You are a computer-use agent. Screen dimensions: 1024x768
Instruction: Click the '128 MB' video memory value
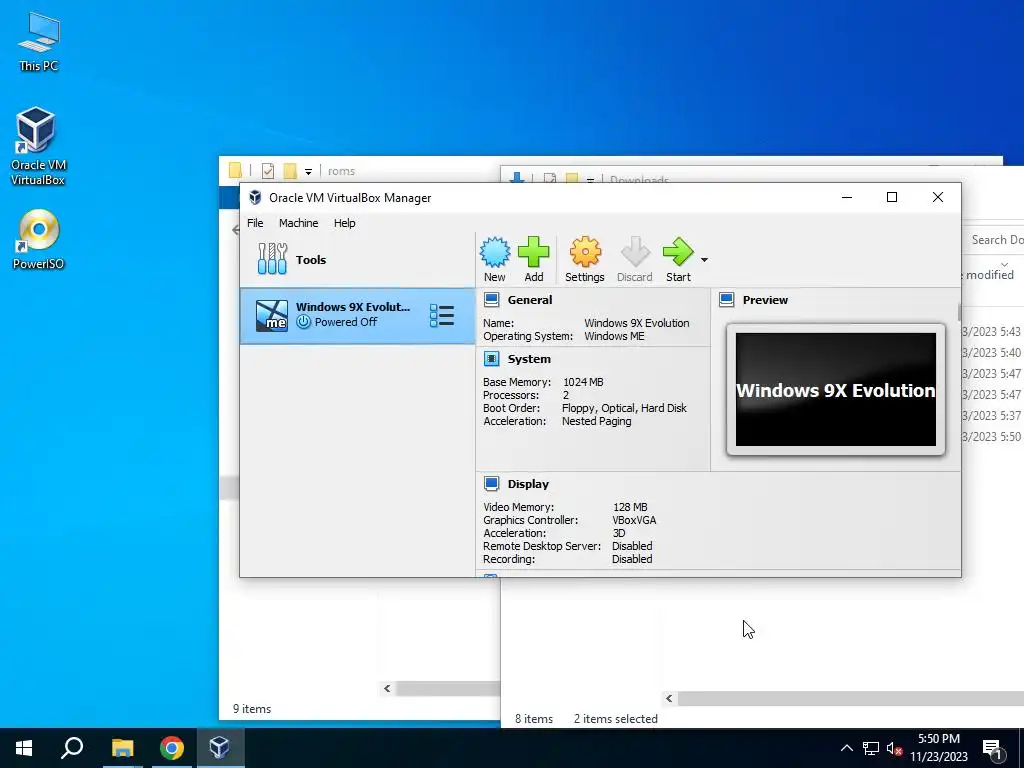[630, 507]
